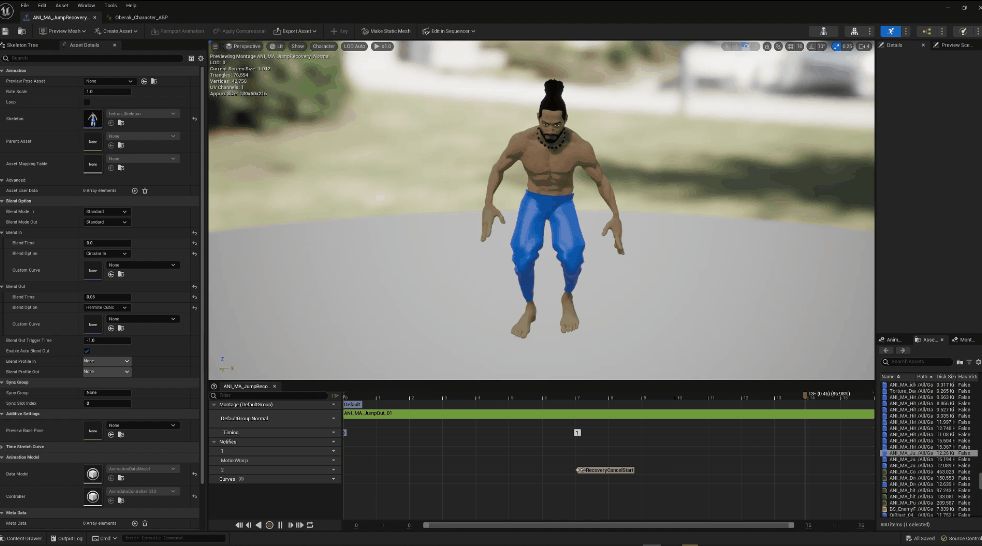Collapse the Blend Option section
This screenshot has width=982, height=546.
[x=3, y=201]
